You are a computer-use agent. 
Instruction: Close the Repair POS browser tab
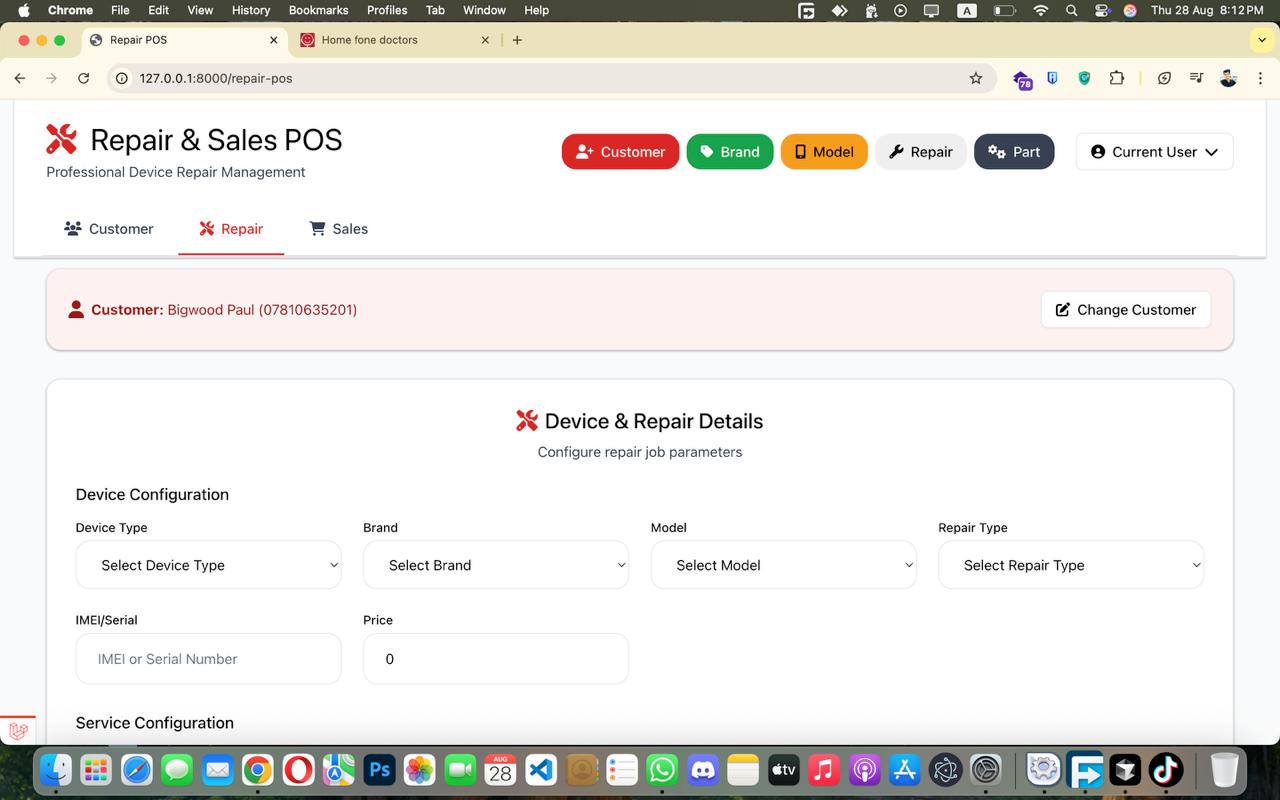tap(274, 40)
